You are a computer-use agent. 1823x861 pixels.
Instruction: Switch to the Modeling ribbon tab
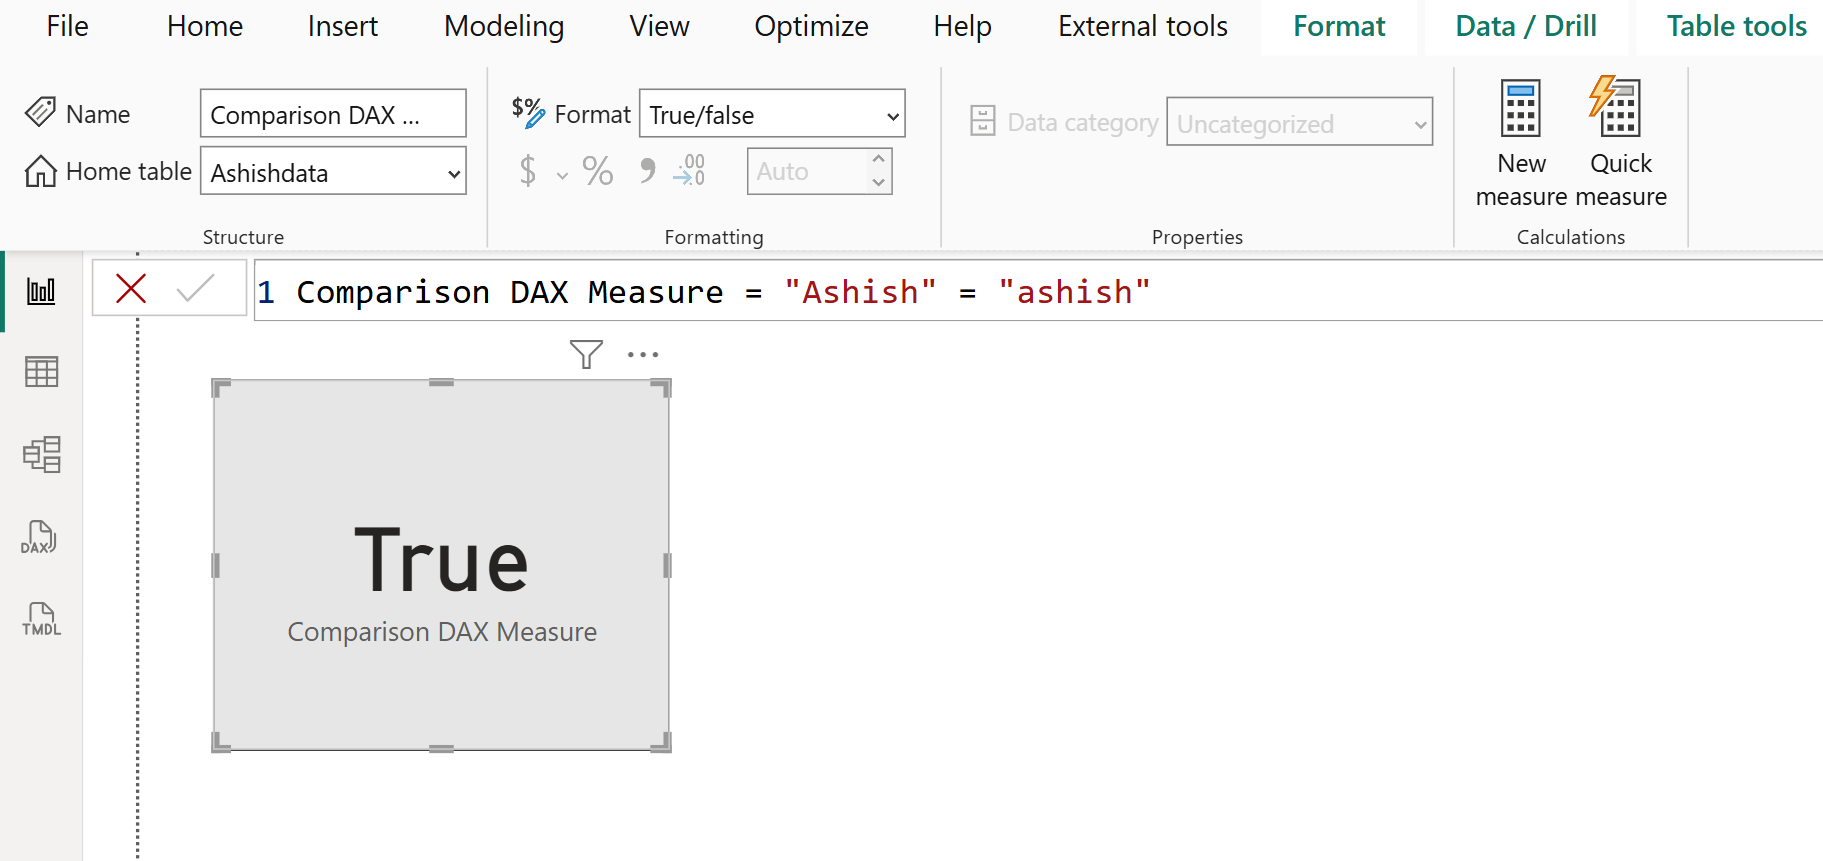click(504, 26)
